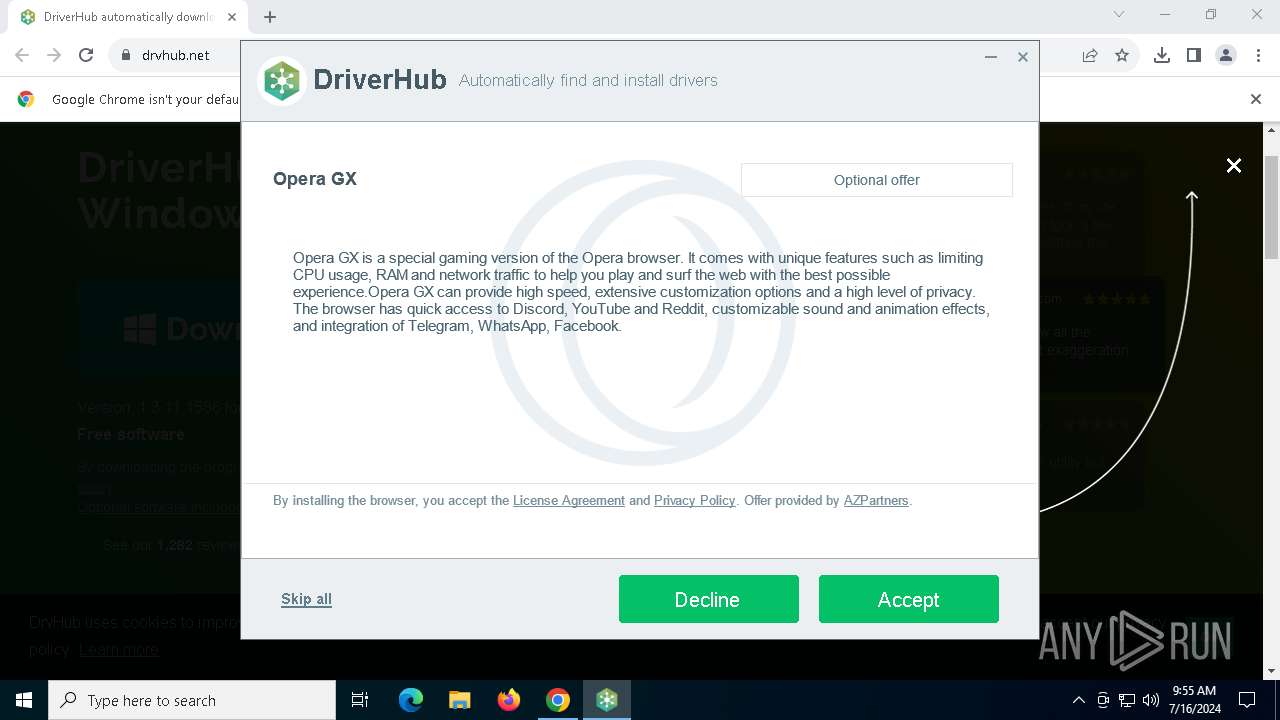Go back in Chrome
1280x720 pixels.
(22, 55)
